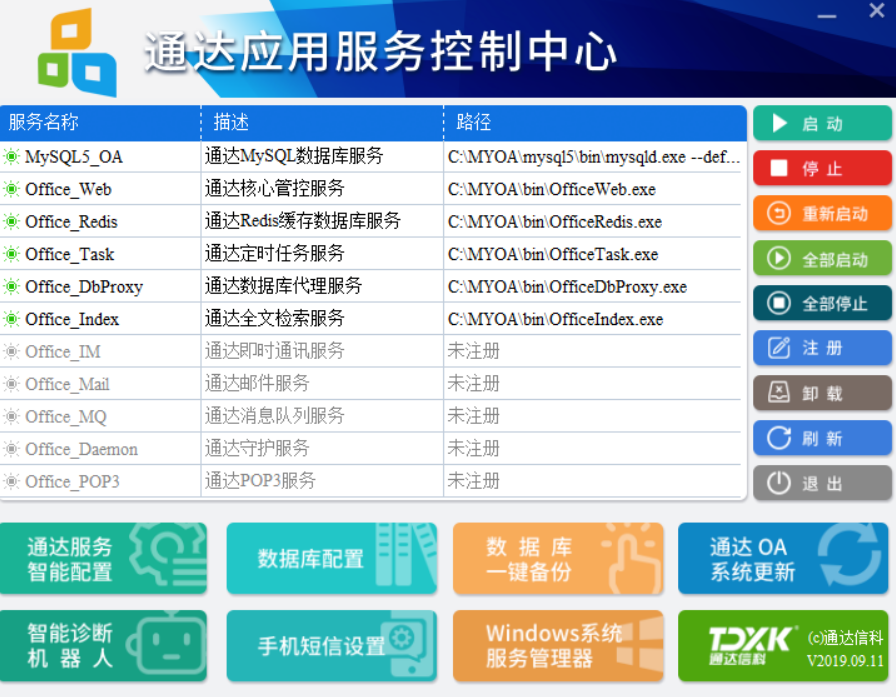Click description 通达数据库代理服务

[283, 286]
